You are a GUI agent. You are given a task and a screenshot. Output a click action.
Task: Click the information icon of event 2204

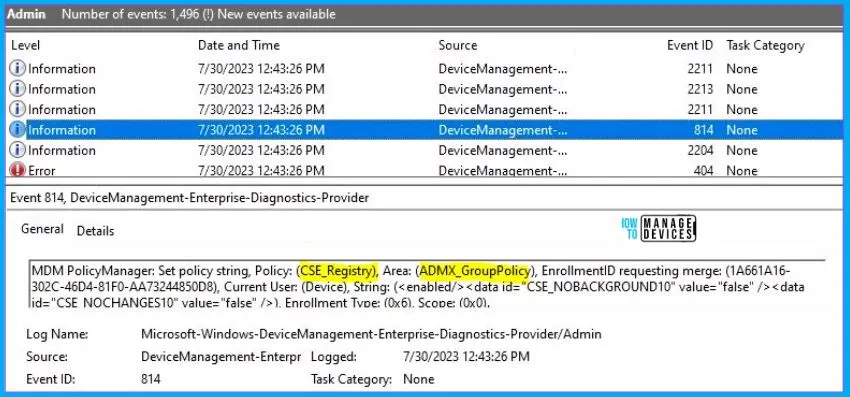point(17,150)
